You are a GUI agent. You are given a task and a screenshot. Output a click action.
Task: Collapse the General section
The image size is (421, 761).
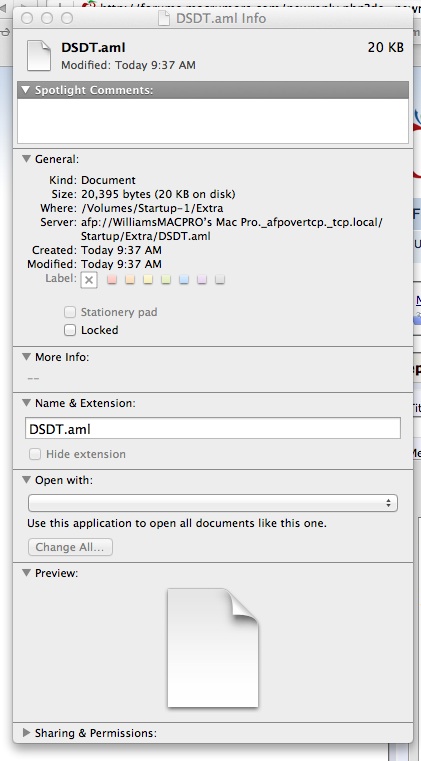click(26, 159)
